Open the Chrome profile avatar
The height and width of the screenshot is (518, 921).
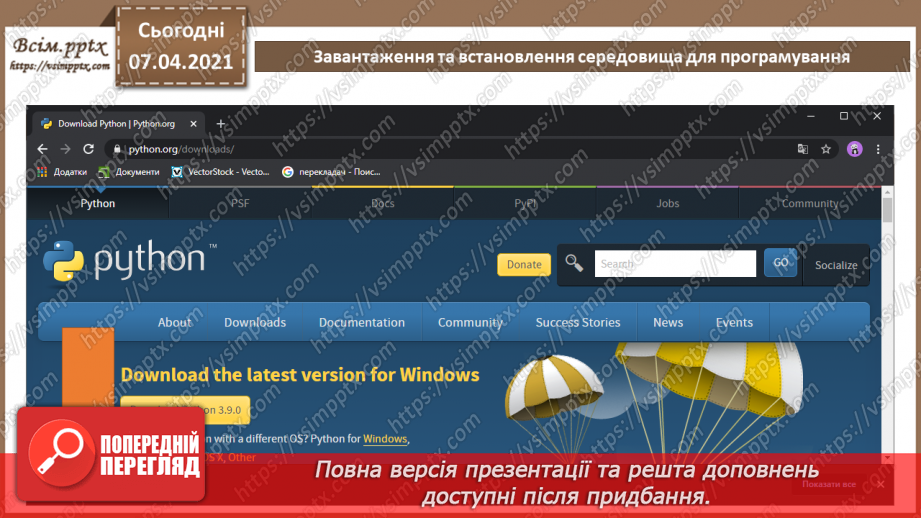pos(855,149)
